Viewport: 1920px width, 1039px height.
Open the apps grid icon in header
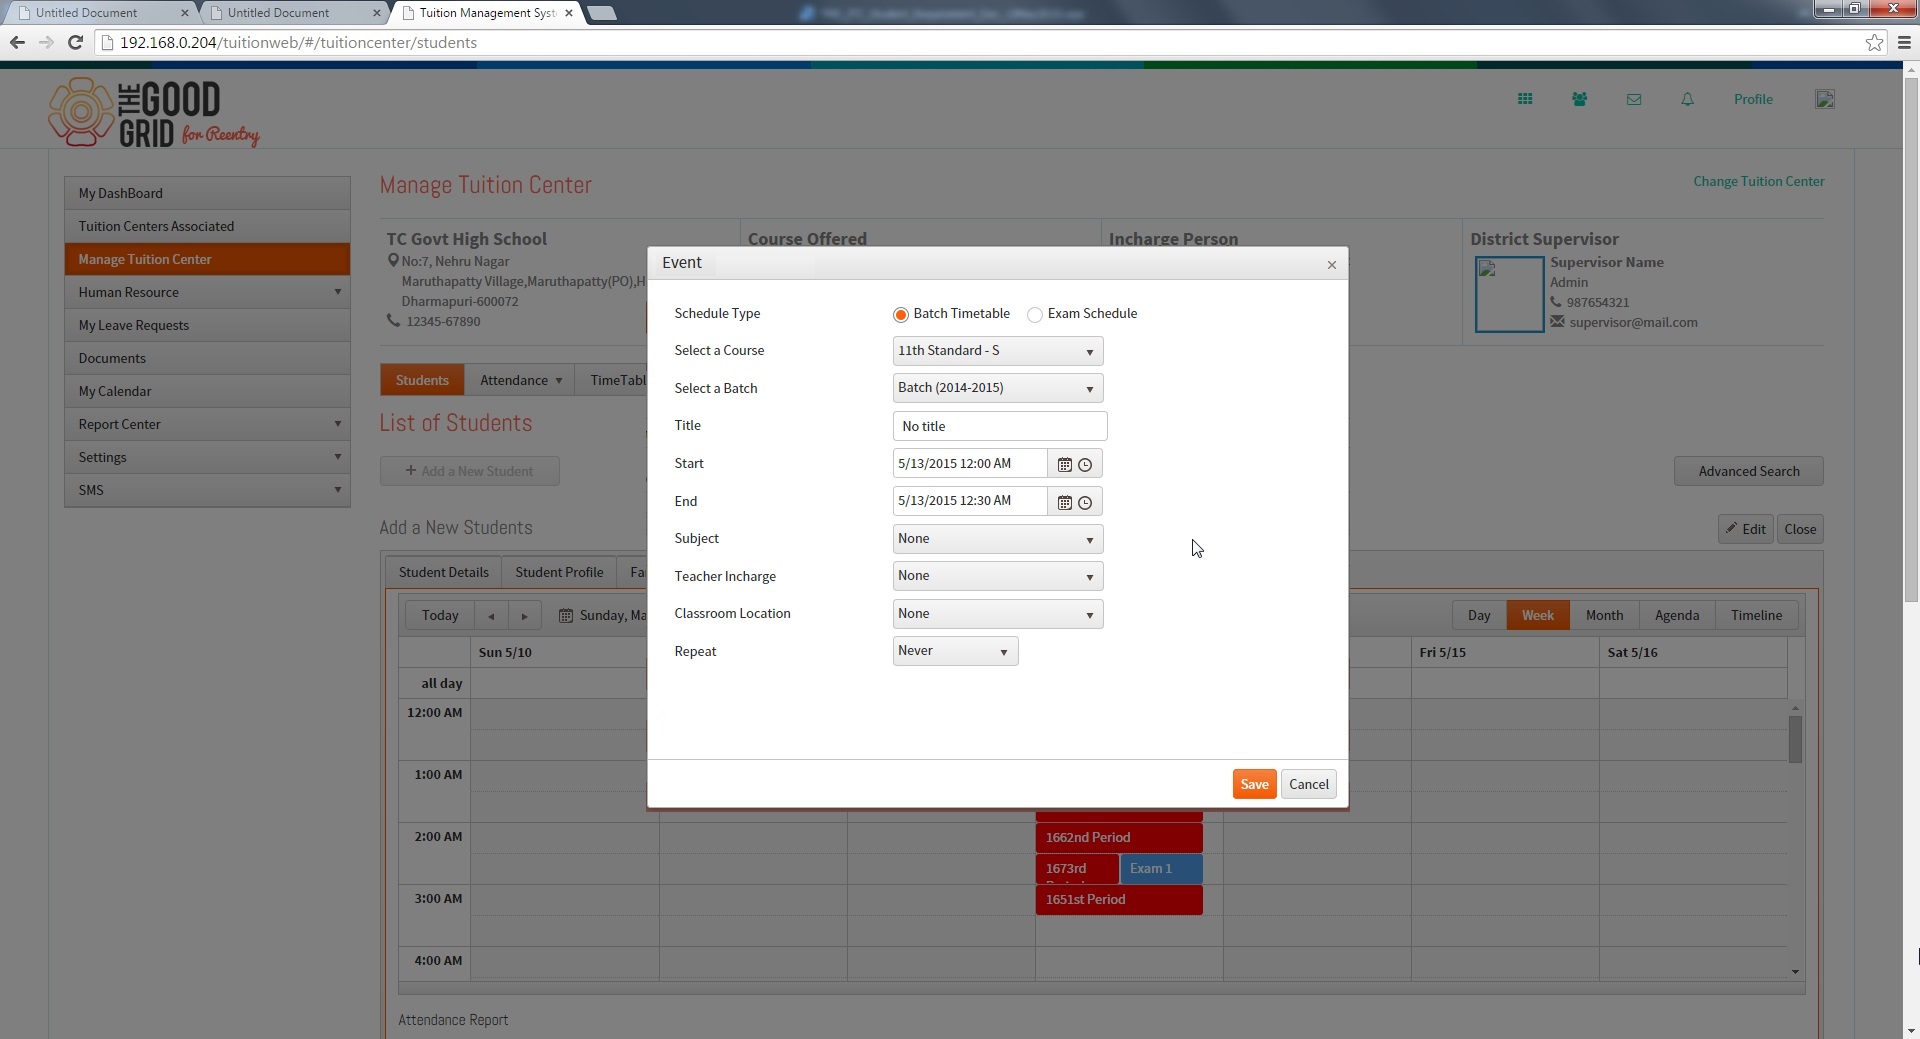click(1525, 99)
